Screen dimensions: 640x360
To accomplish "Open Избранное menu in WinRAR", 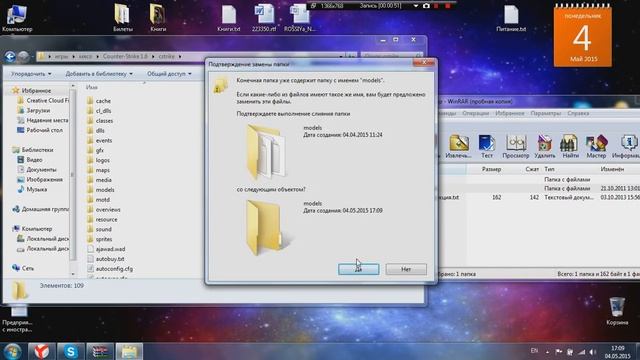I will [x=510, y=113].
